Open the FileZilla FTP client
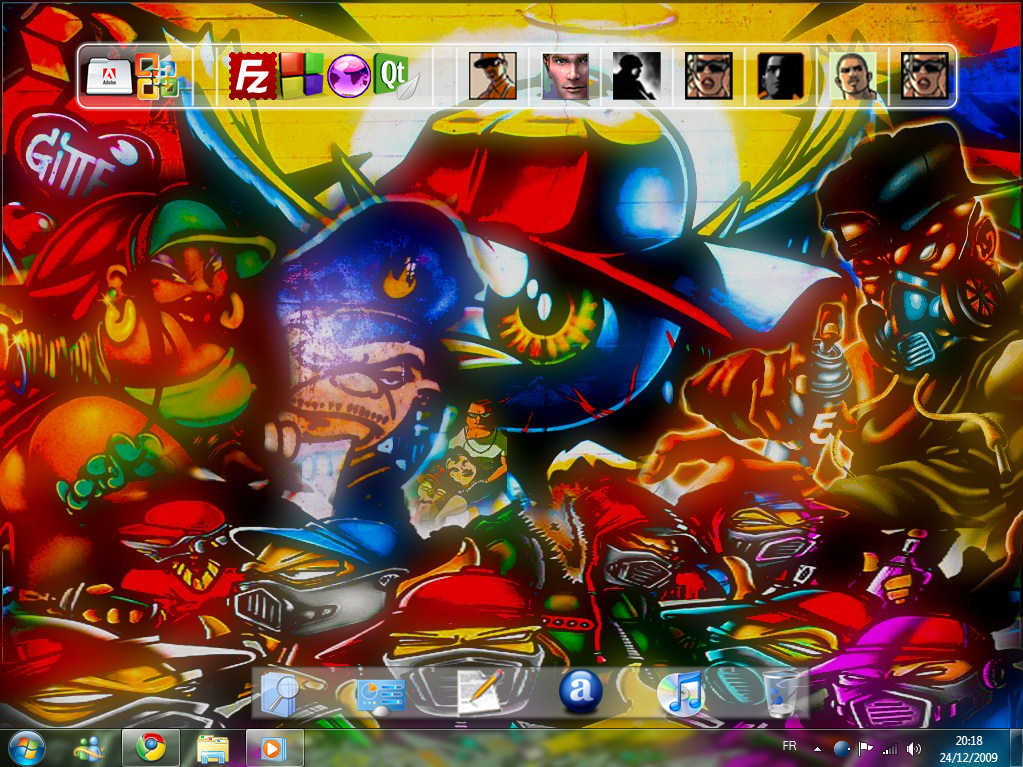The height and width of the screenshot is (767, 1023). pos(253,76)
